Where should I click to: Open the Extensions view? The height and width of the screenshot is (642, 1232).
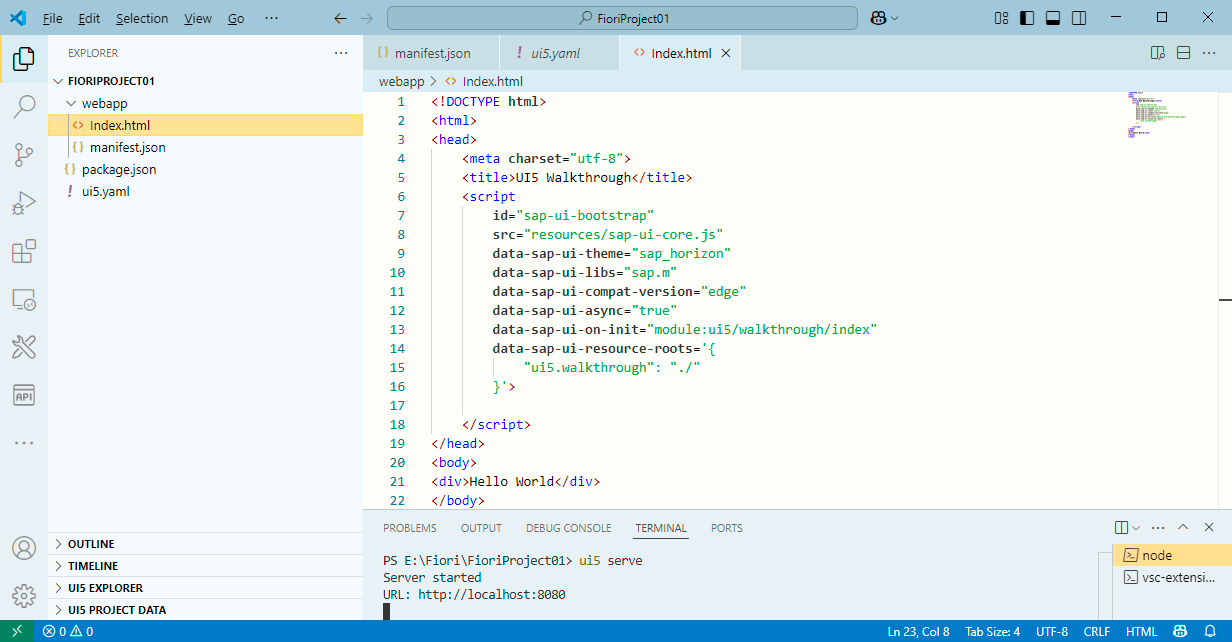pyautogui.click(x=24, y=251)
